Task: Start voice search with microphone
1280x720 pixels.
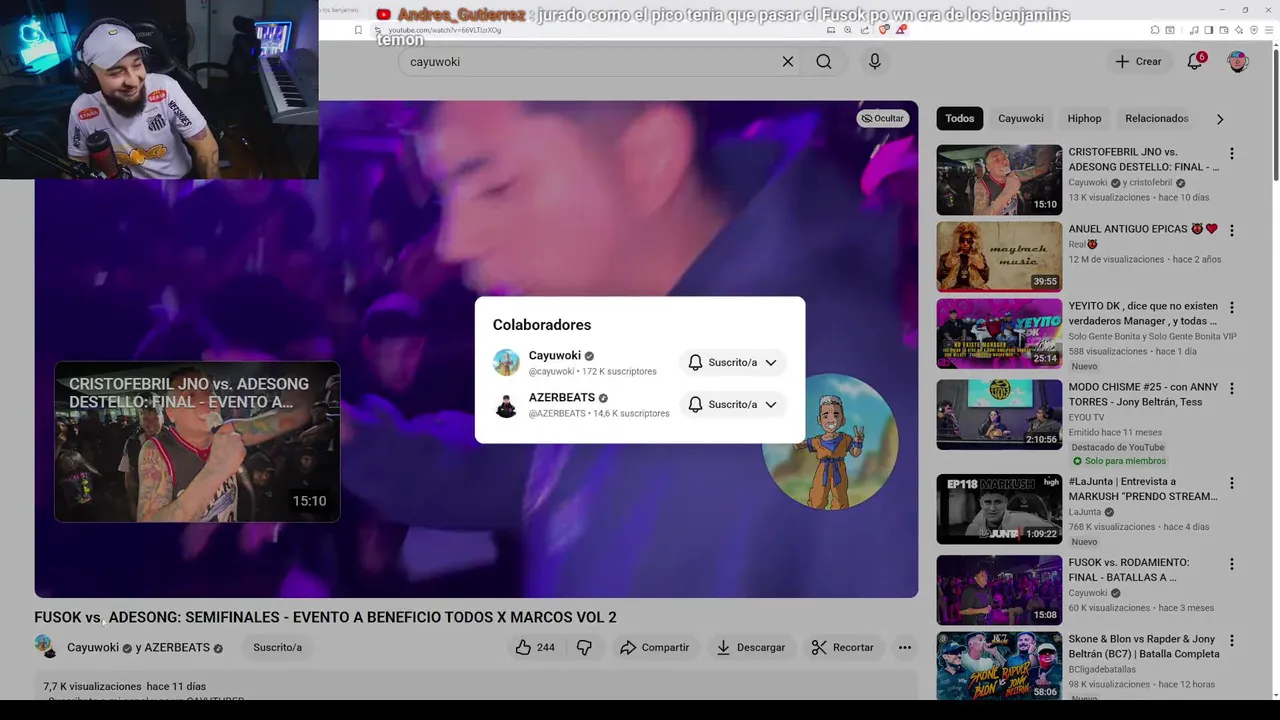Action: tap(875, 62)
